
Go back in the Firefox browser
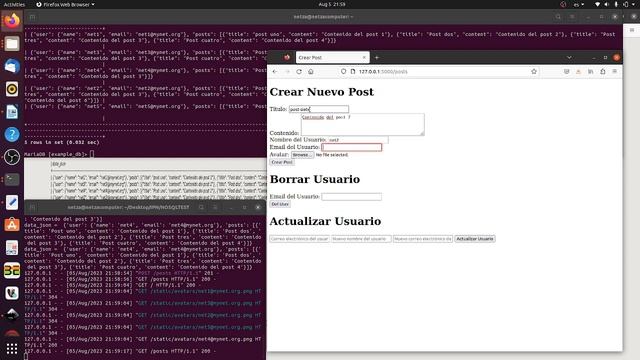[x=275, y=71]
